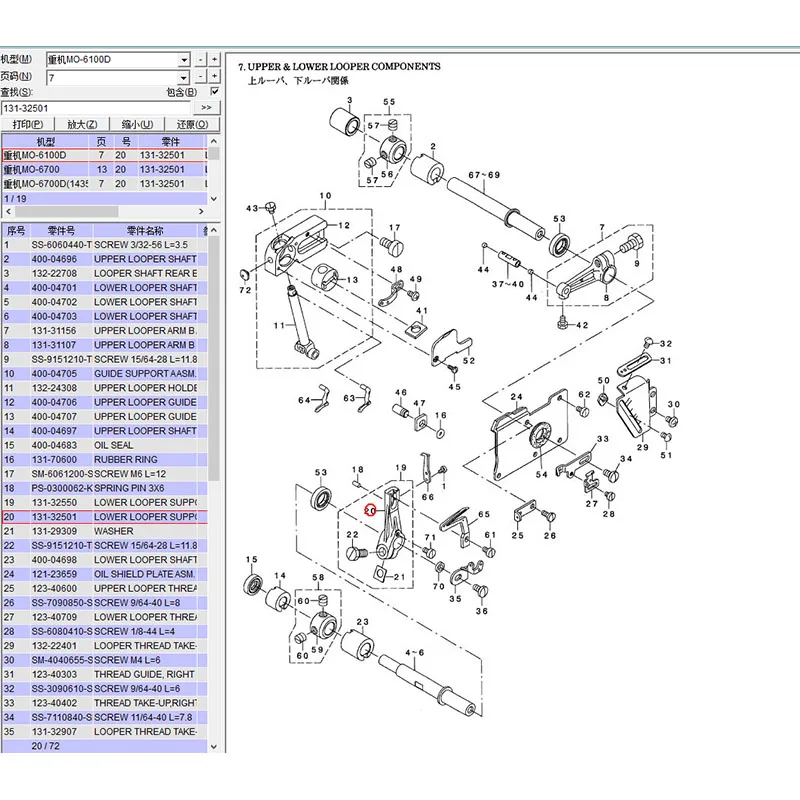The image size is (800, 800).
Task: Click parts list vertical scrollbar thumb
Action: (214, 357)
